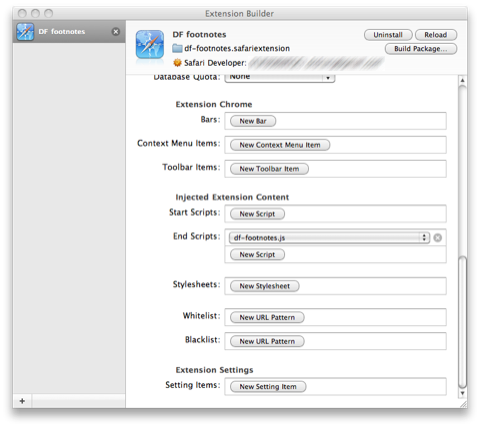Image resolution: width=480 pixels, height=427 pixels.
Task: Click the Safari Developer label
Action: coord(215,63)
